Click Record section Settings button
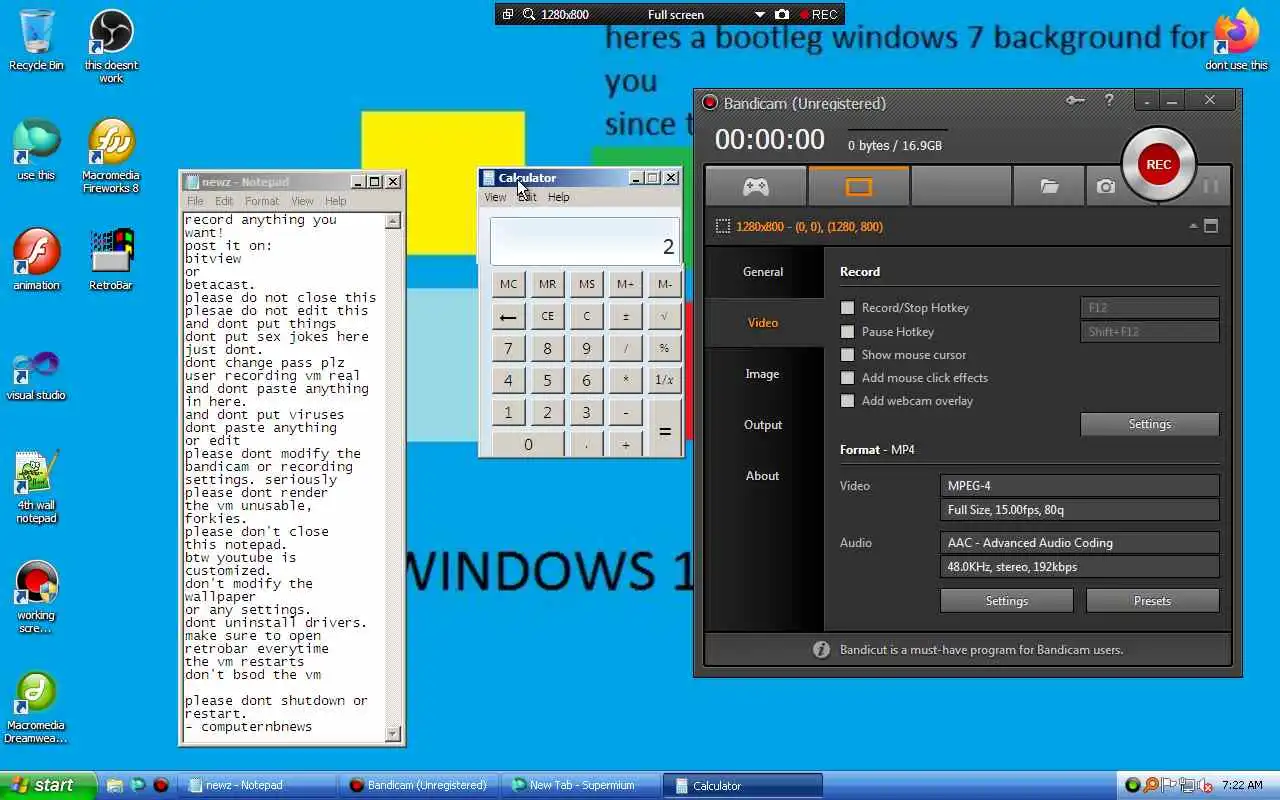Screen dimensions: 1280x800 (x=1149, y=424)
